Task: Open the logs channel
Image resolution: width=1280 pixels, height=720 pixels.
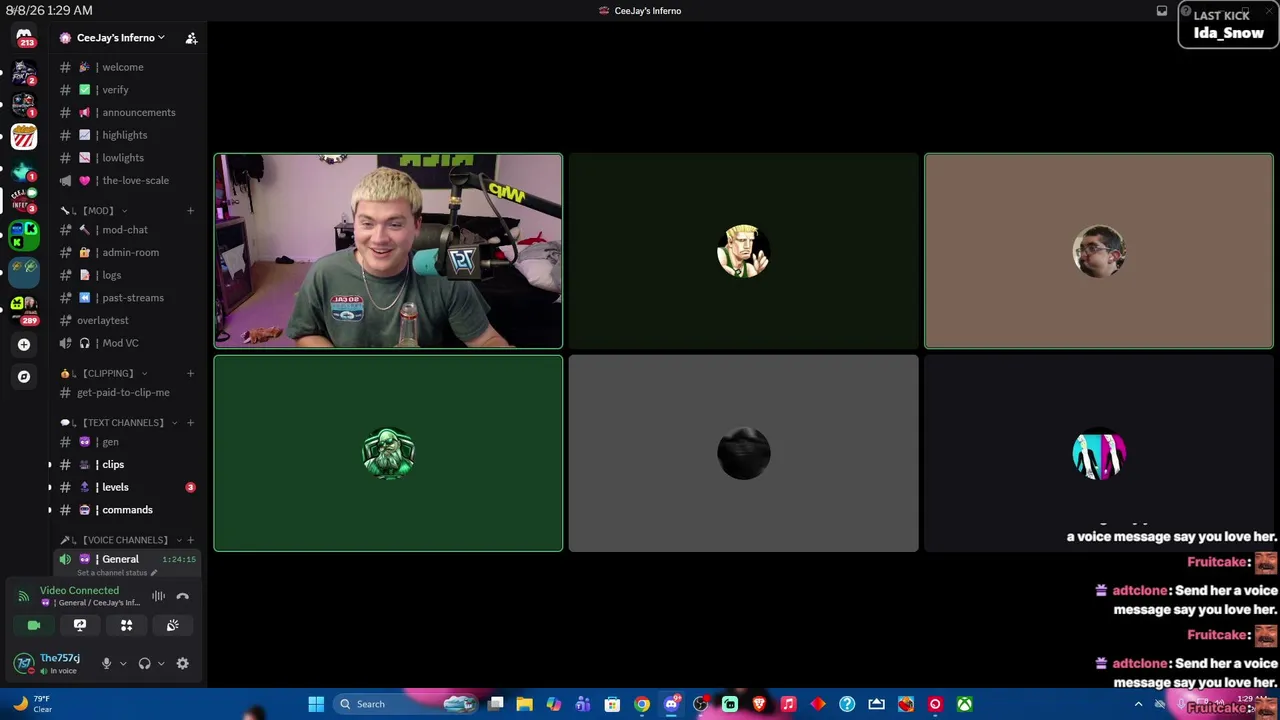Action: [127, 275]
